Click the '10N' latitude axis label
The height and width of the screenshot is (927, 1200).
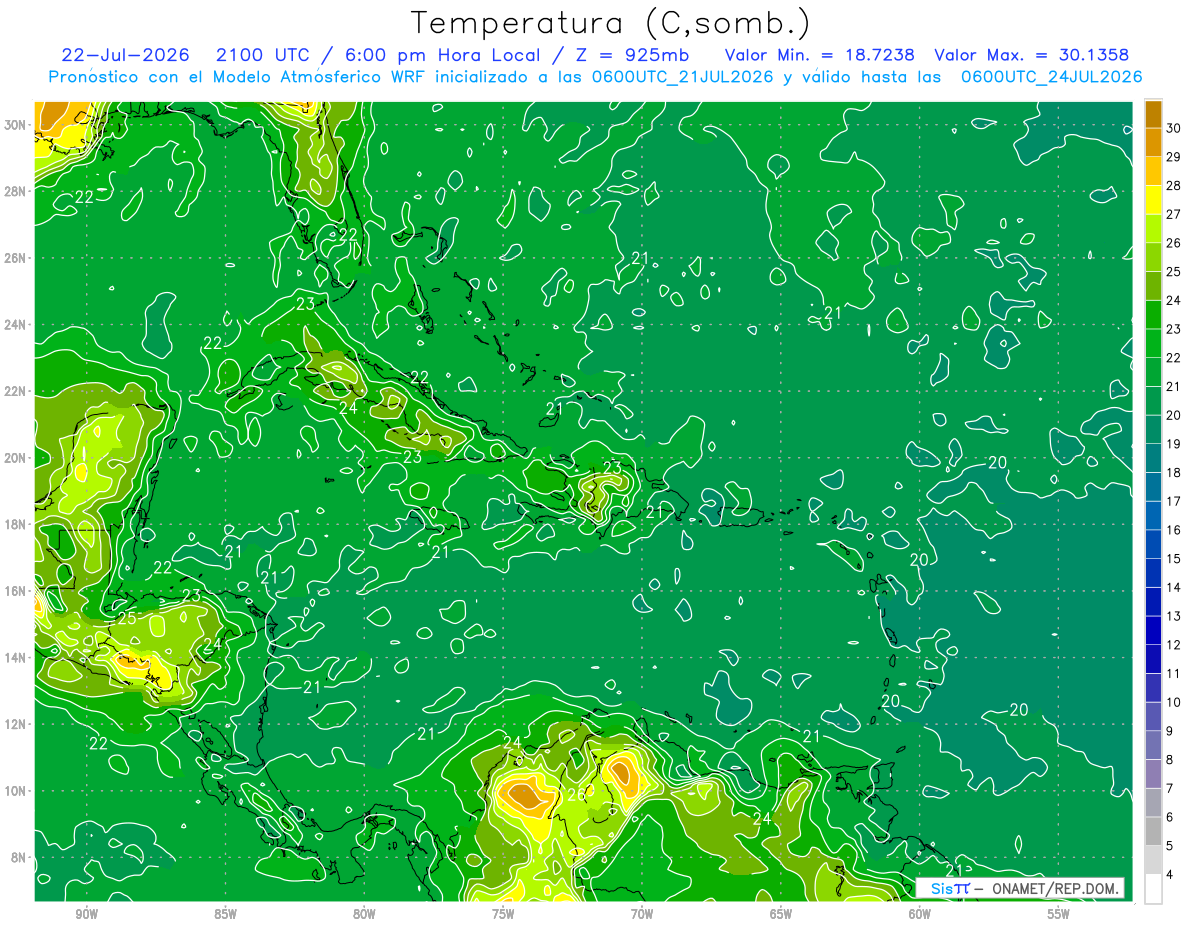click(x=17, y=791)
